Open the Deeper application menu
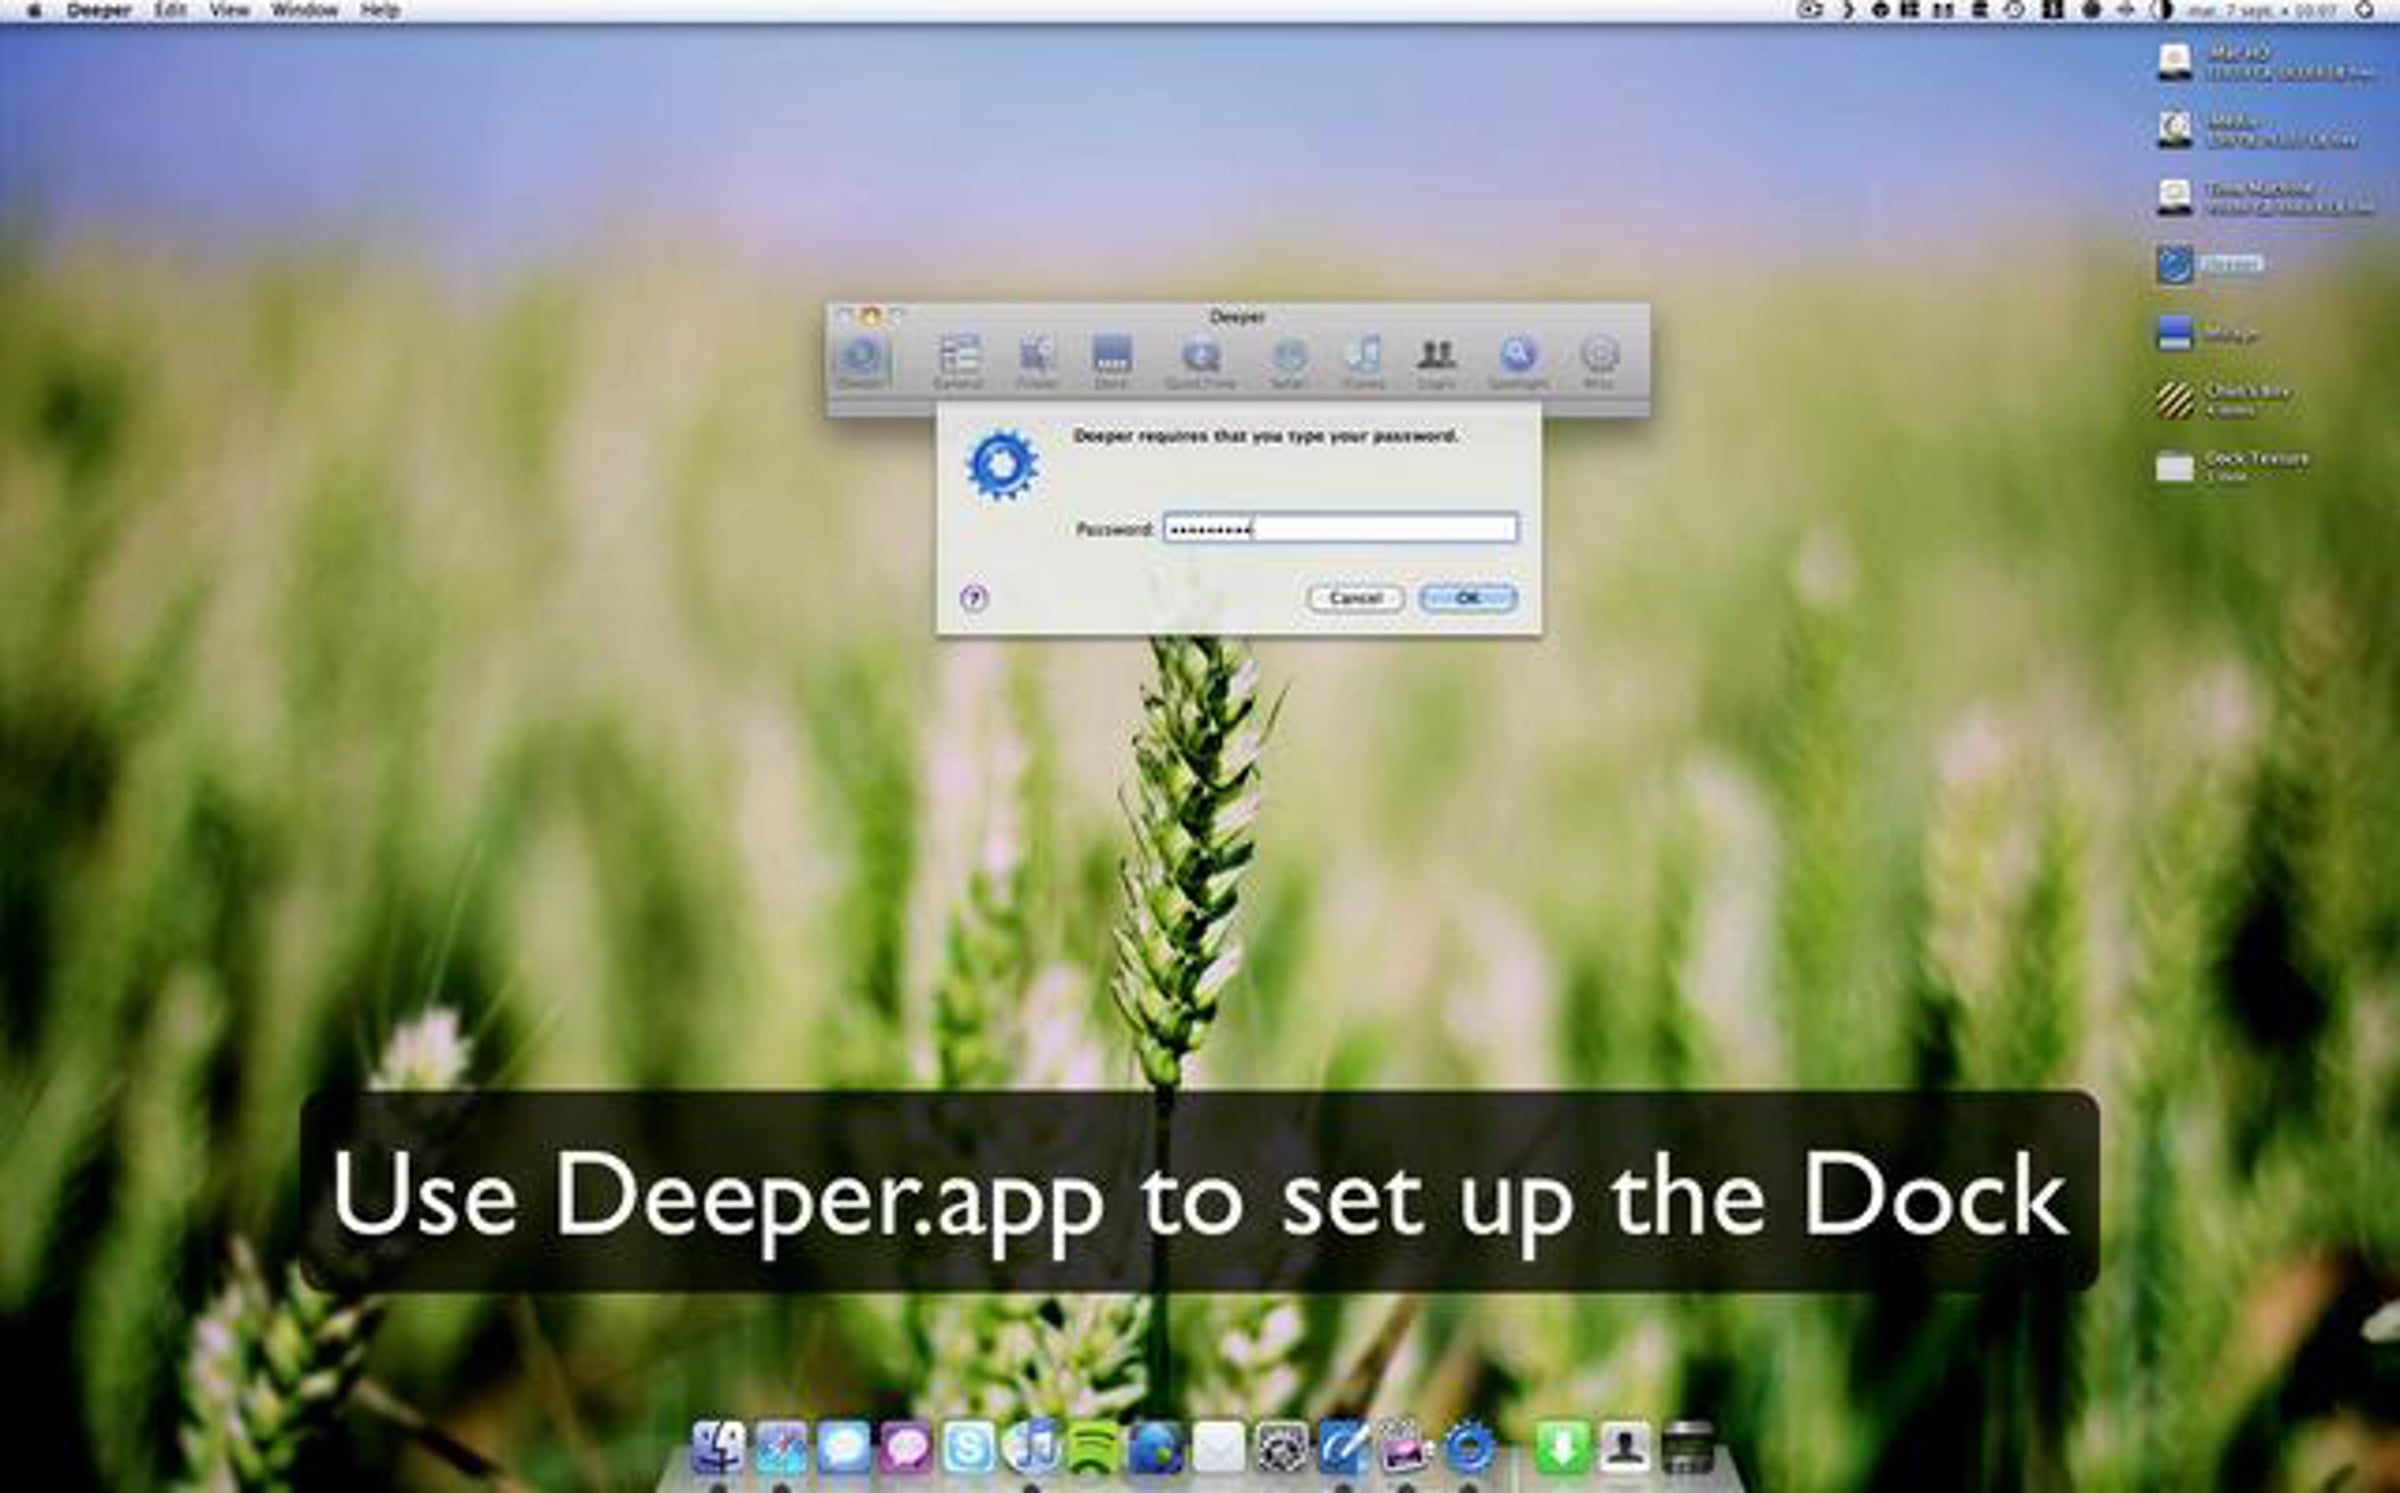2400x1493 pixels. click(x=99, y=11)
